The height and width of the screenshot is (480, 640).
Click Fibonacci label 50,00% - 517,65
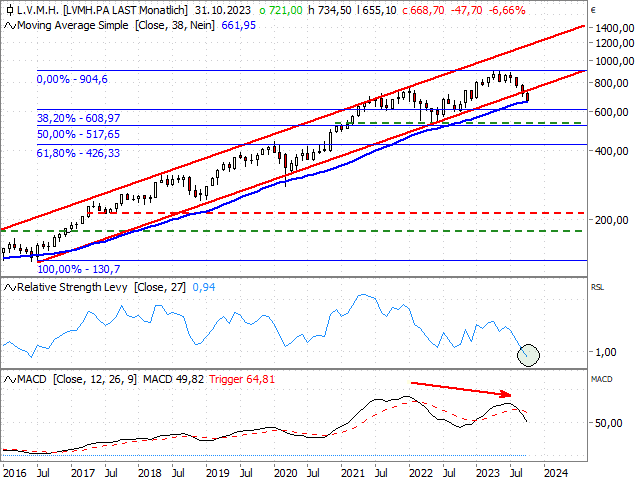click(79, 134)
